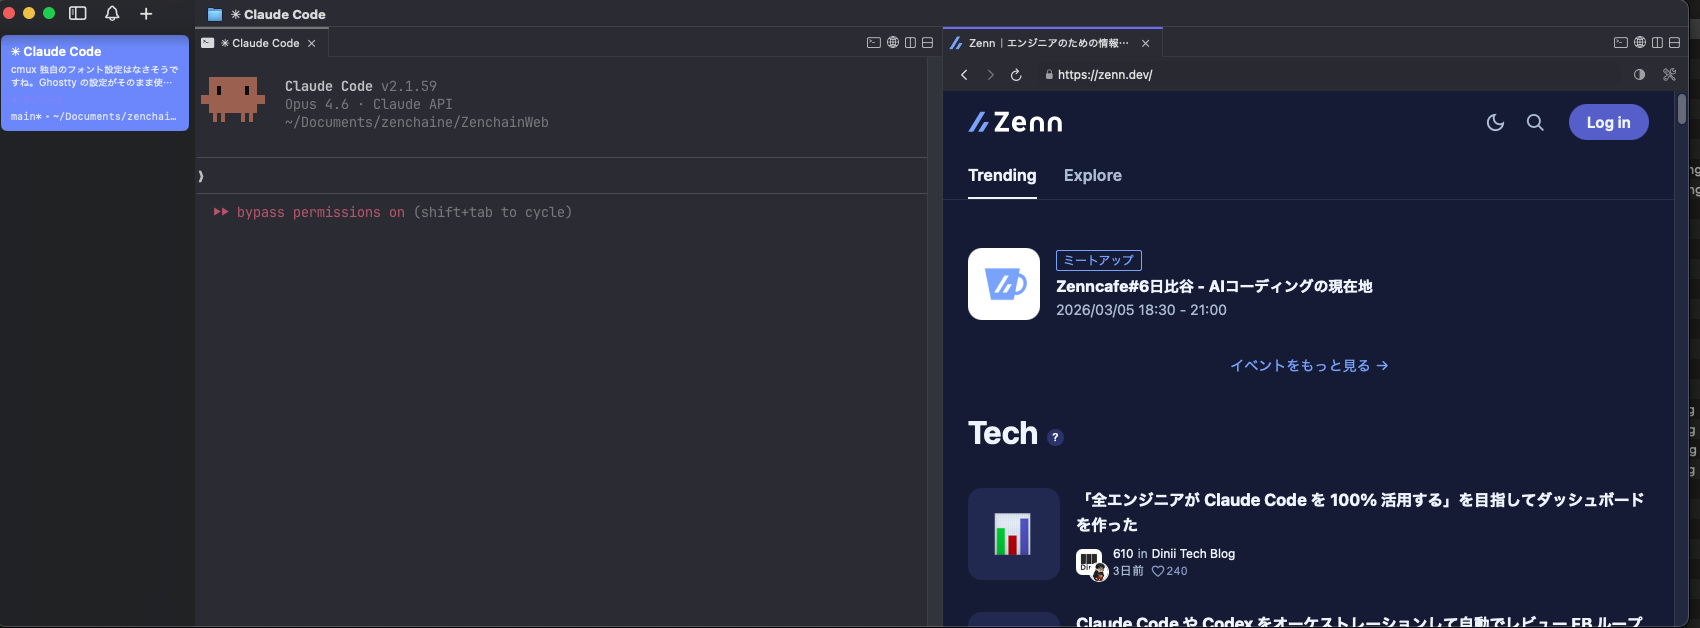Click the Opus 4.6 · Claude API text

click(x=369, y=104)
